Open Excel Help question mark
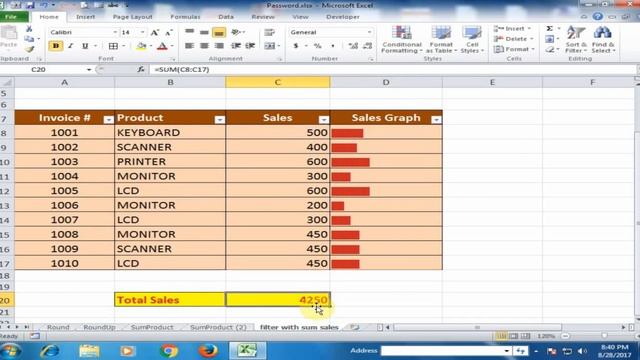Image resolution: width=640 pixels, height=360 pixels. [x=598, y=16]
